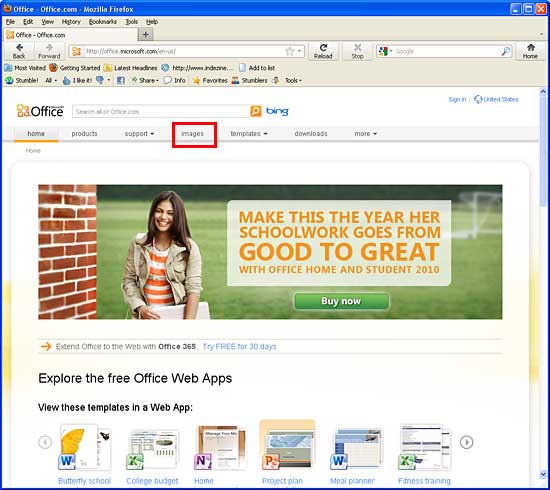Open the View menu
The height and width of the screenshot is (490, 550).
(x=48, y=22)
